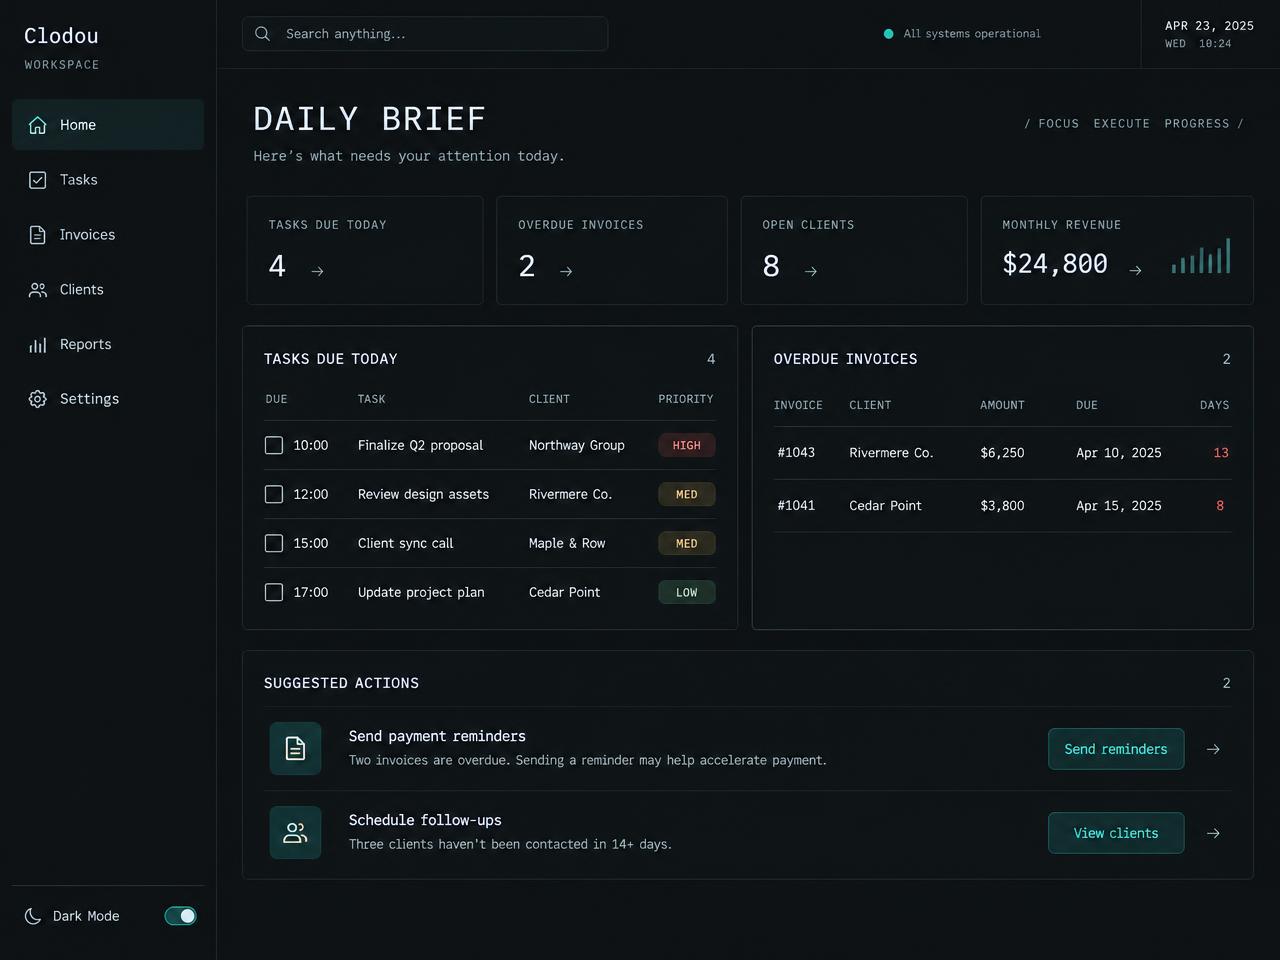Click the HIGH priority badge
Screen dimensions: 1280x960
(687, 445)
